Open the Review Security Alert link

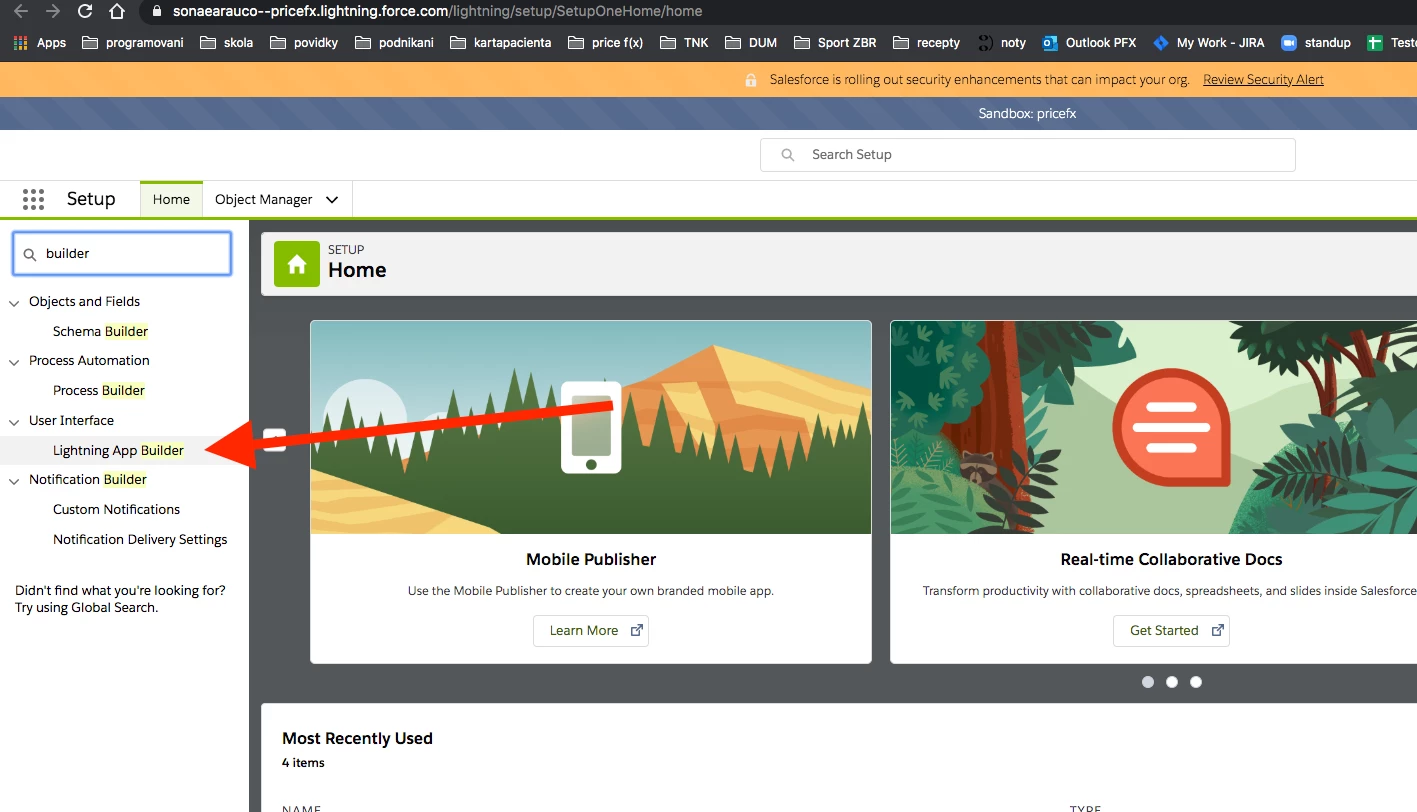[x=1262, y=78]
